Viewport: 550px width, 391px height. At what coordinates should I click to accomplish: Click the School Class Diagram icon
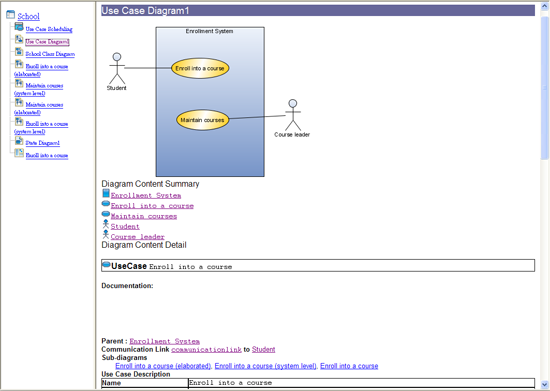click(x=19, y=52)
